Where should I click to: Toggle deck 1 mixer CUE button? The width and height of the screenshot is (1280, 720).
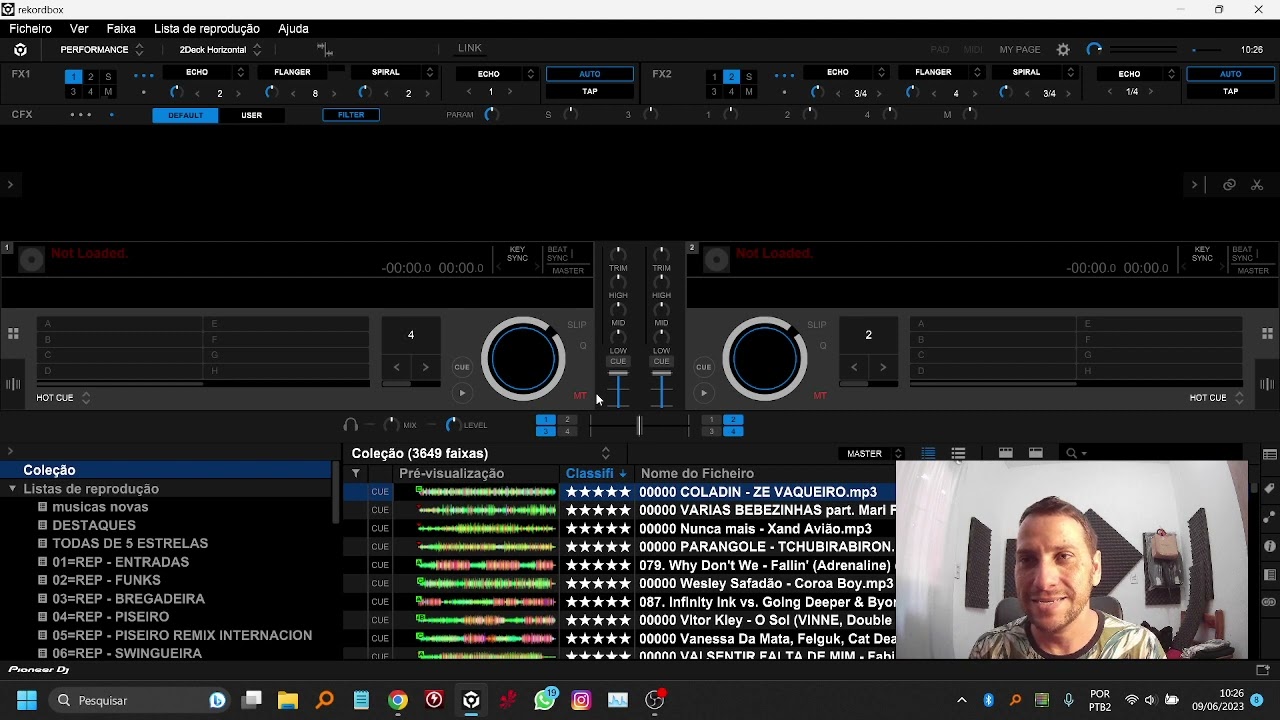point(618,361)
